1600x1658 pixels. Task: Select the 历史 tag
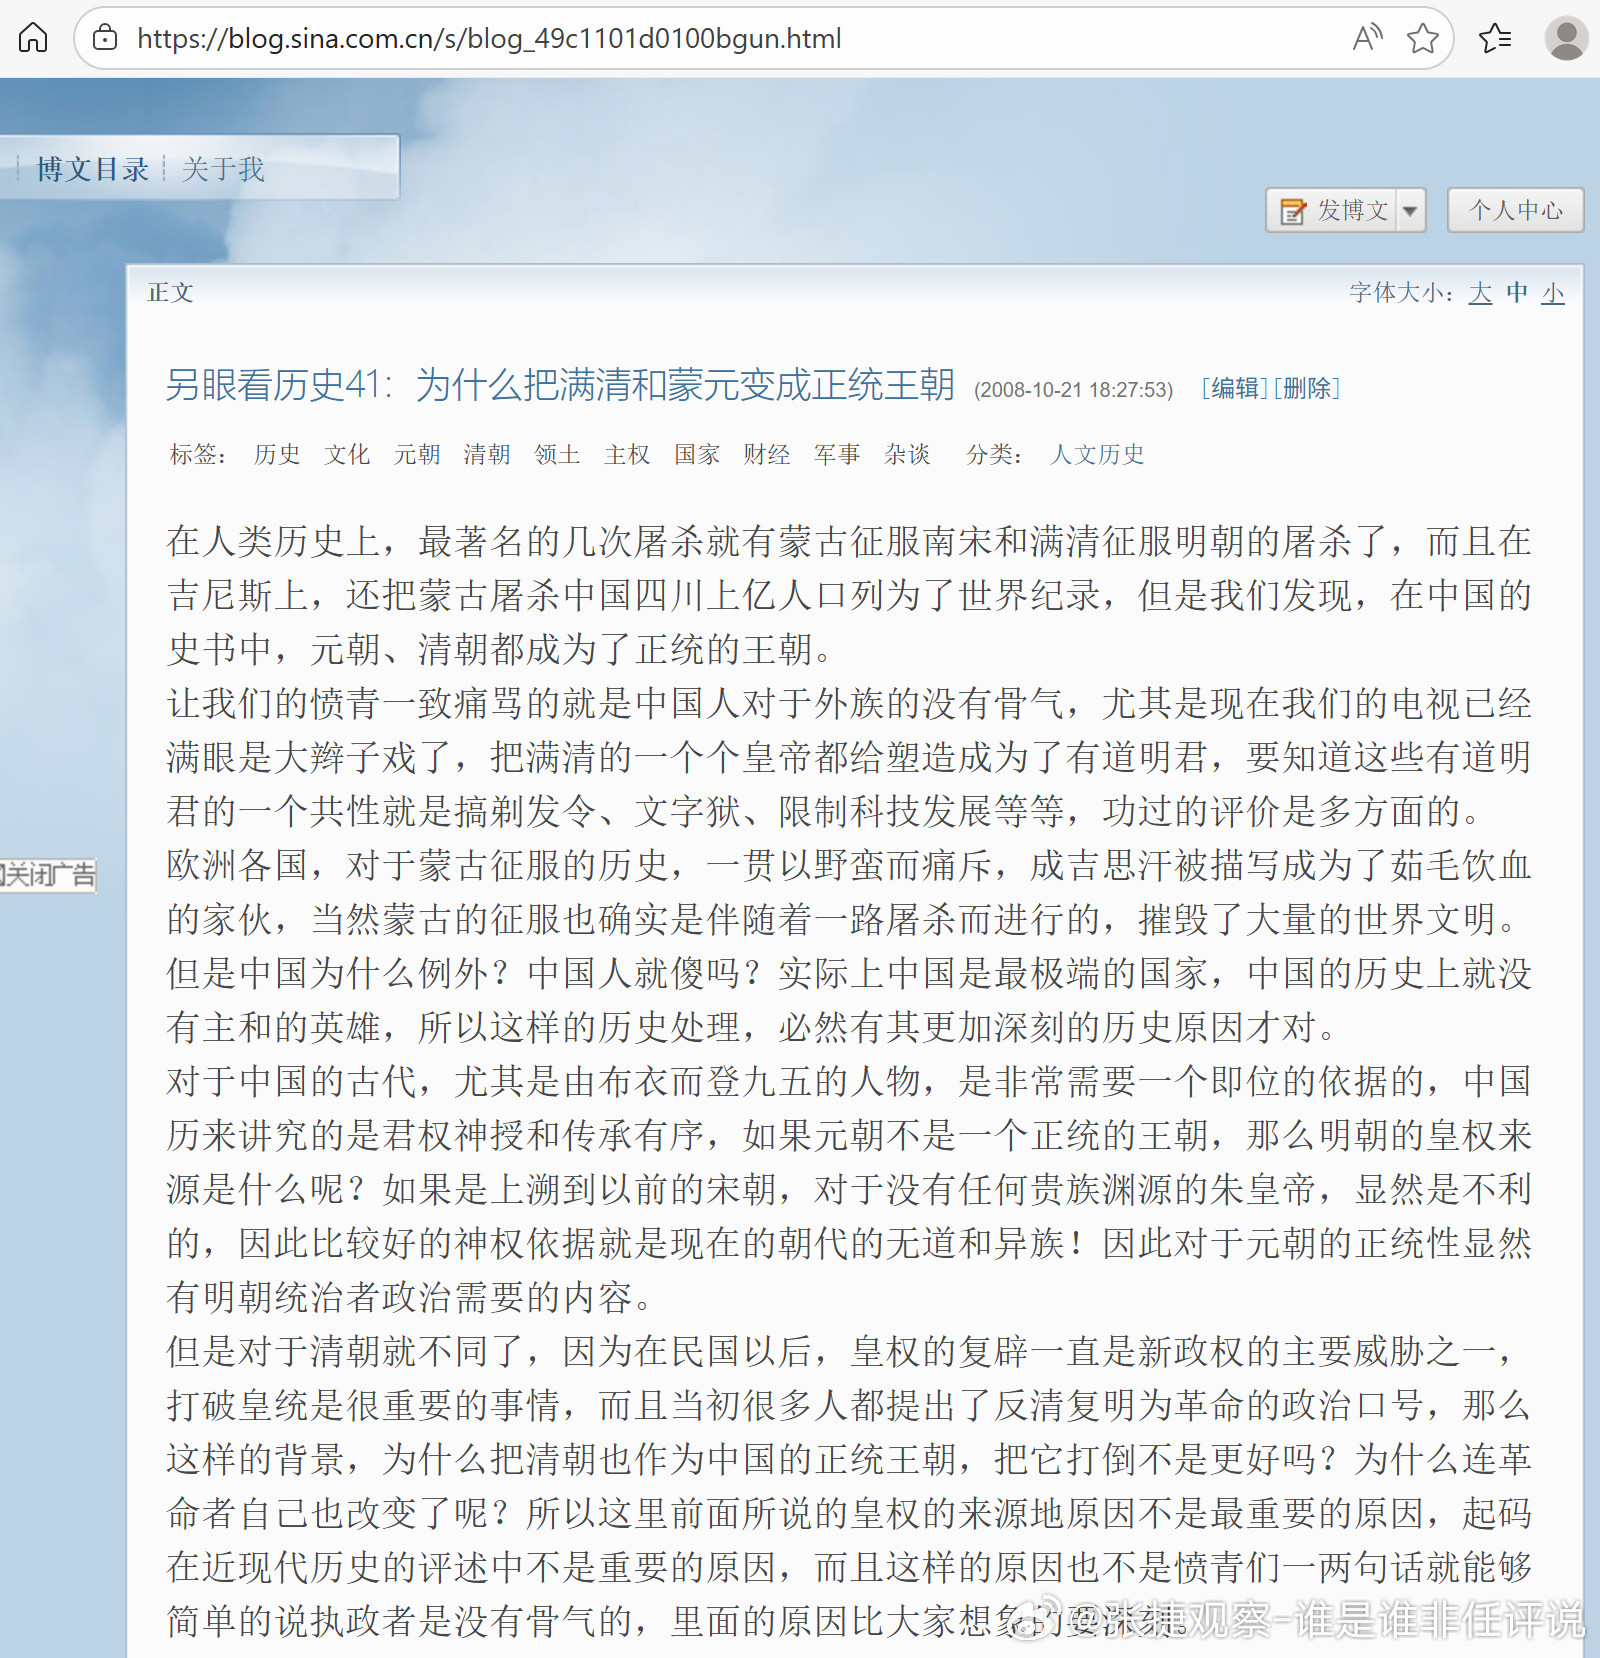click(277, 455)
